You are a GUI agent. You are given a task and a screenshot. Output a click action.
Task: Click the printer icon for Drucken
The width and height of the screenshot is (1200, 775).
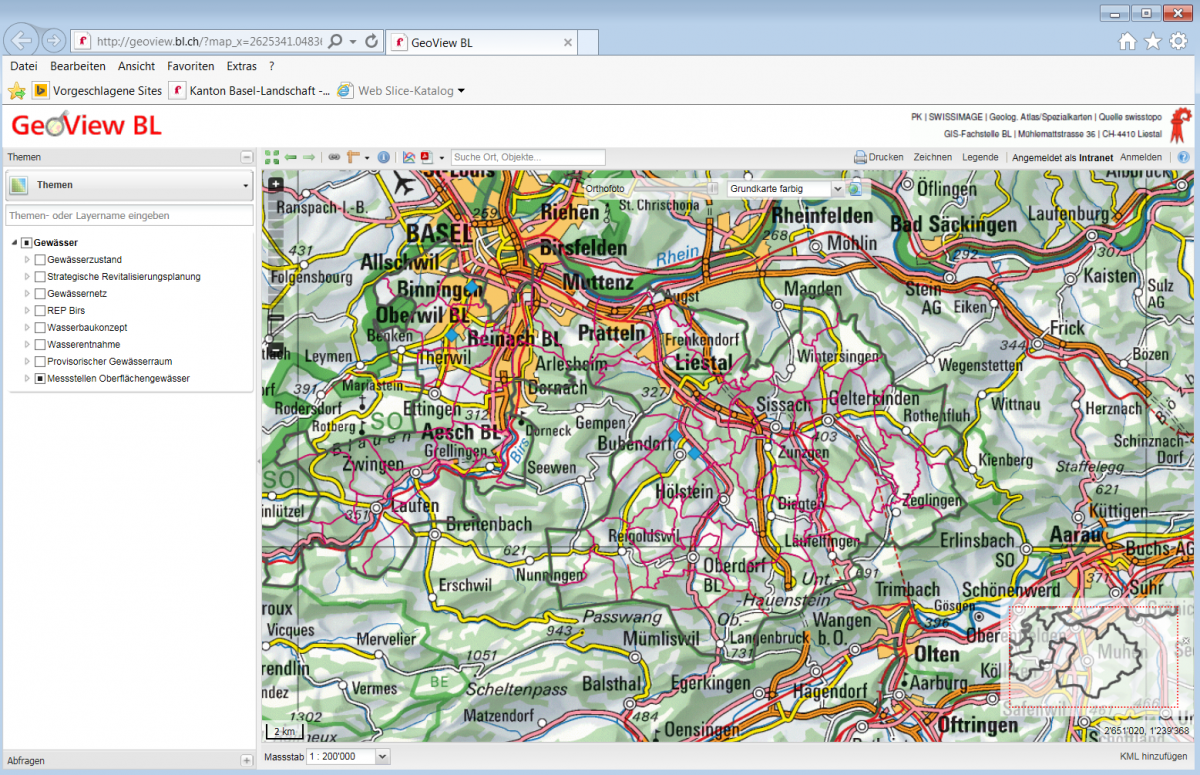pos(859,157)
